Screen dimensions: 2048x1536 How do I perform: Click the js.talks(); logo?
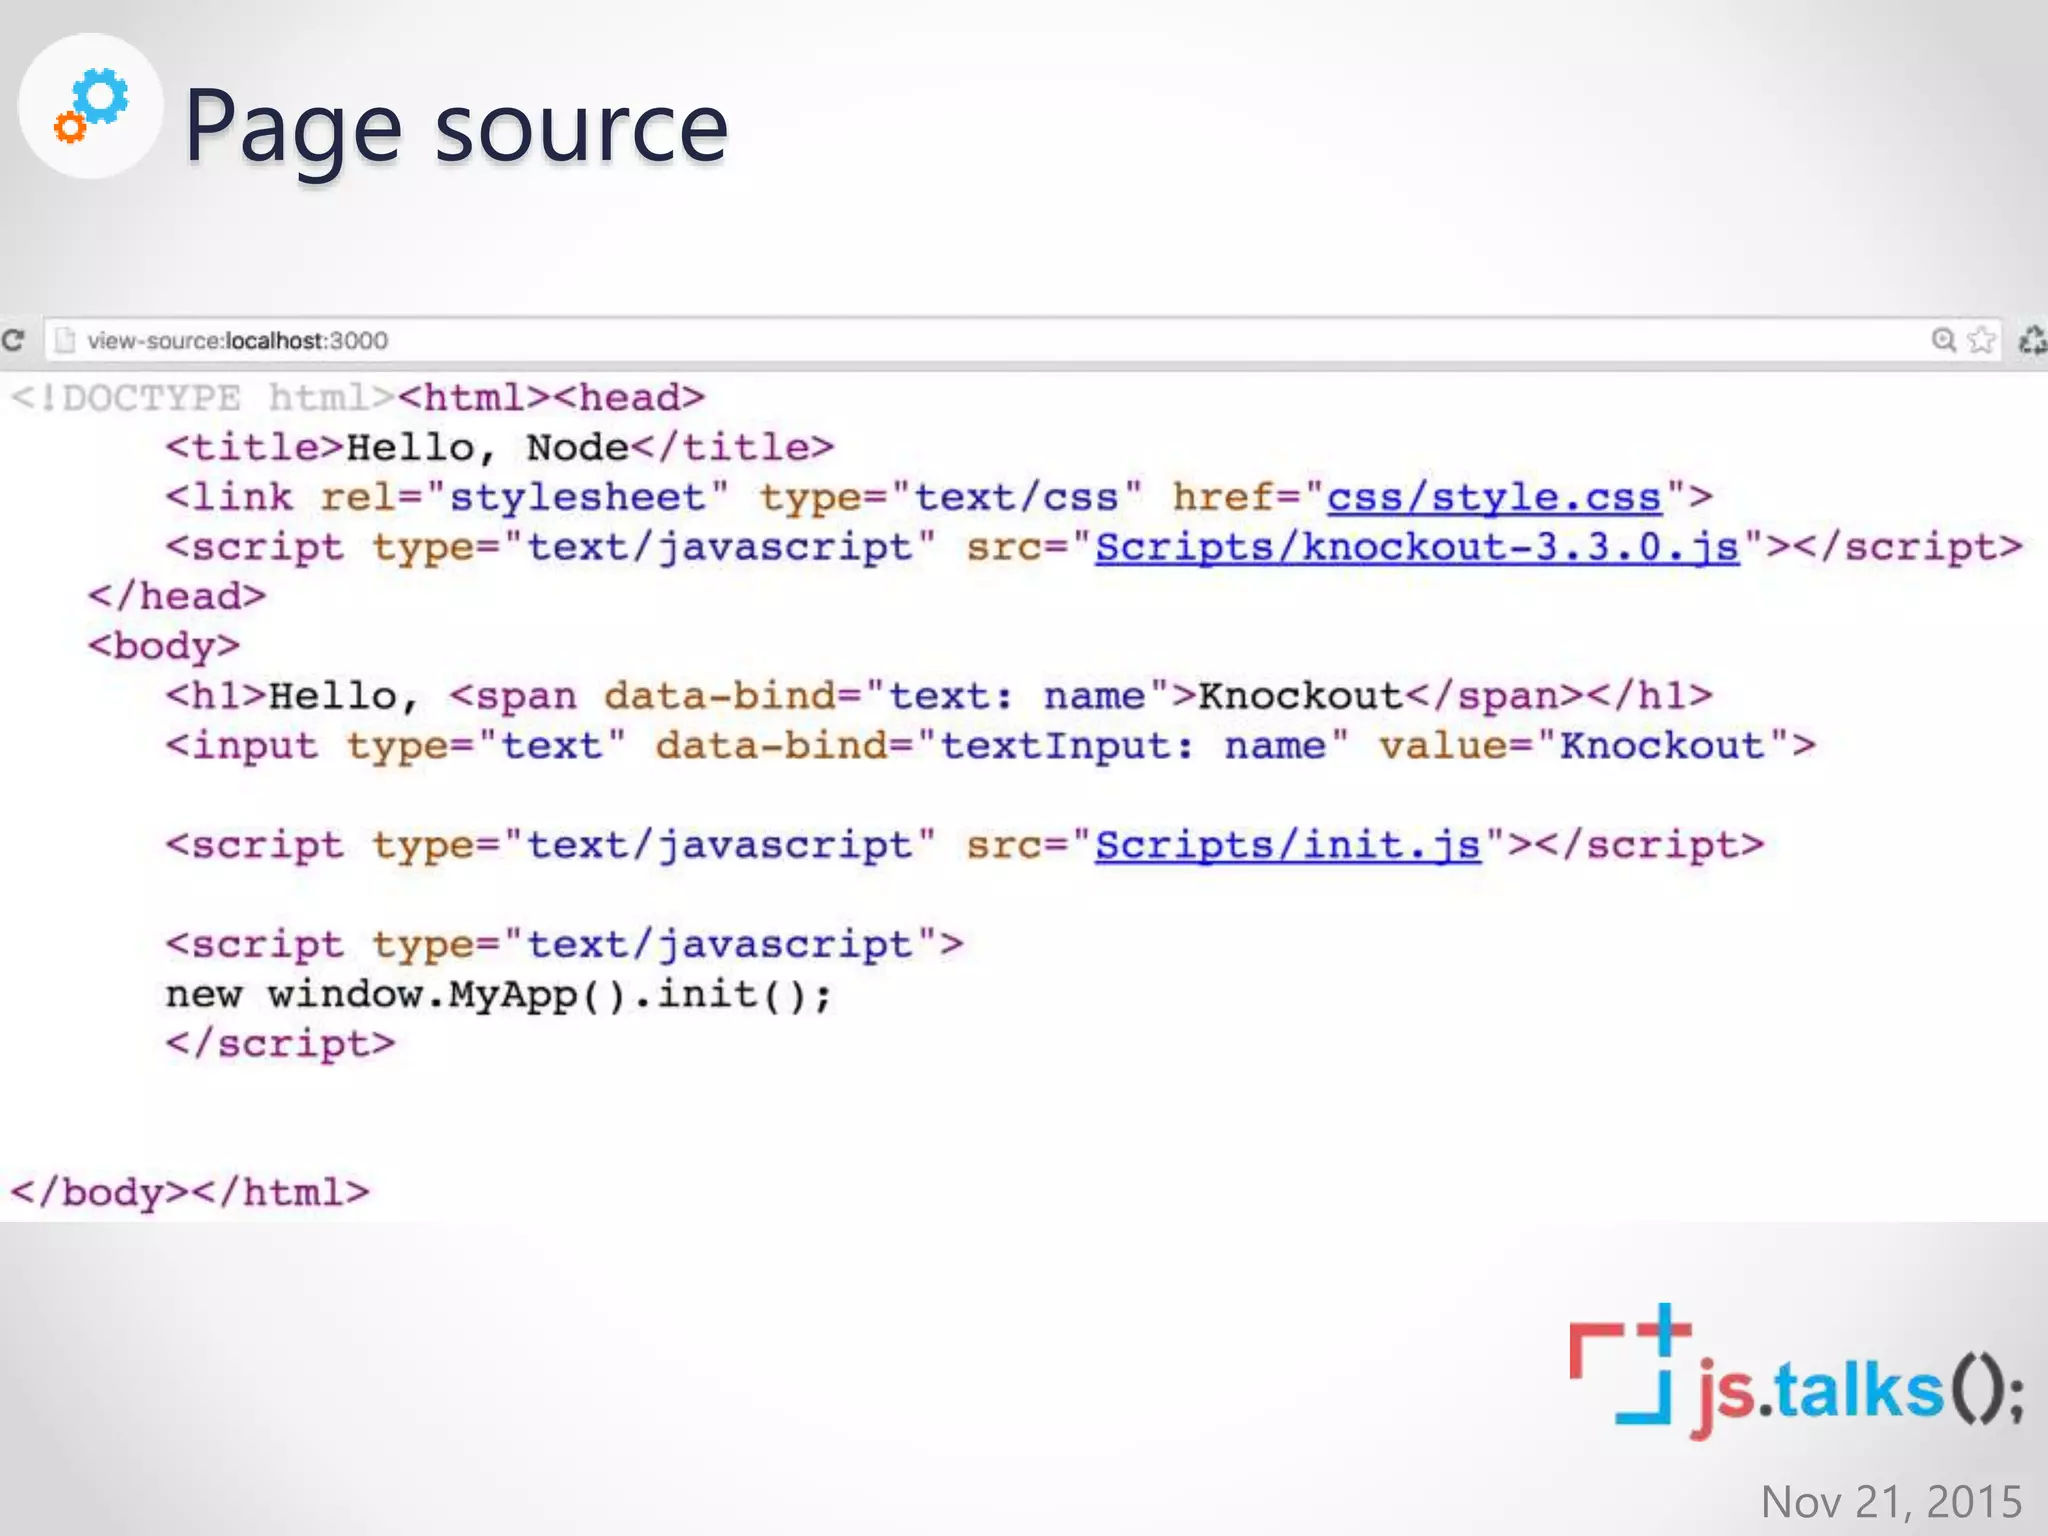coord(1797,1371)
